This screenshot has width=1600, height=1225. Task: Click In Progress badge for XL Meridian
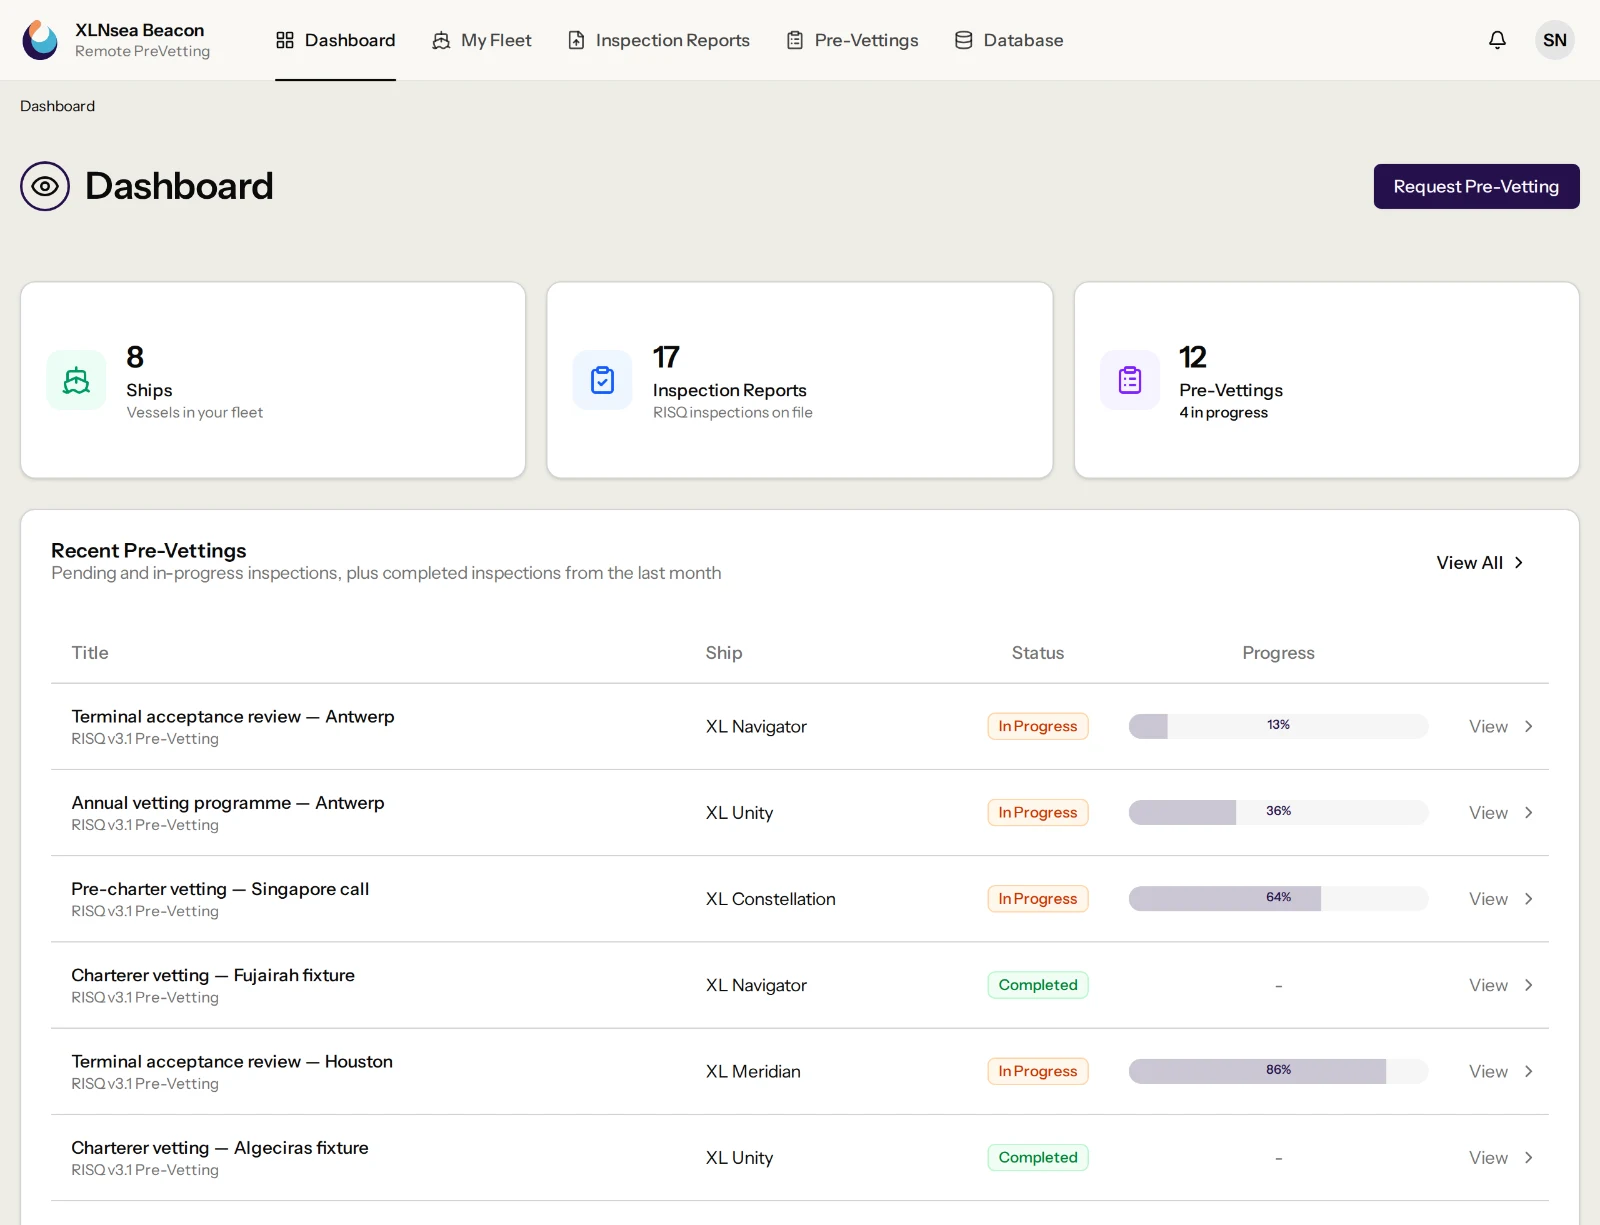tap(1038, 1071)
